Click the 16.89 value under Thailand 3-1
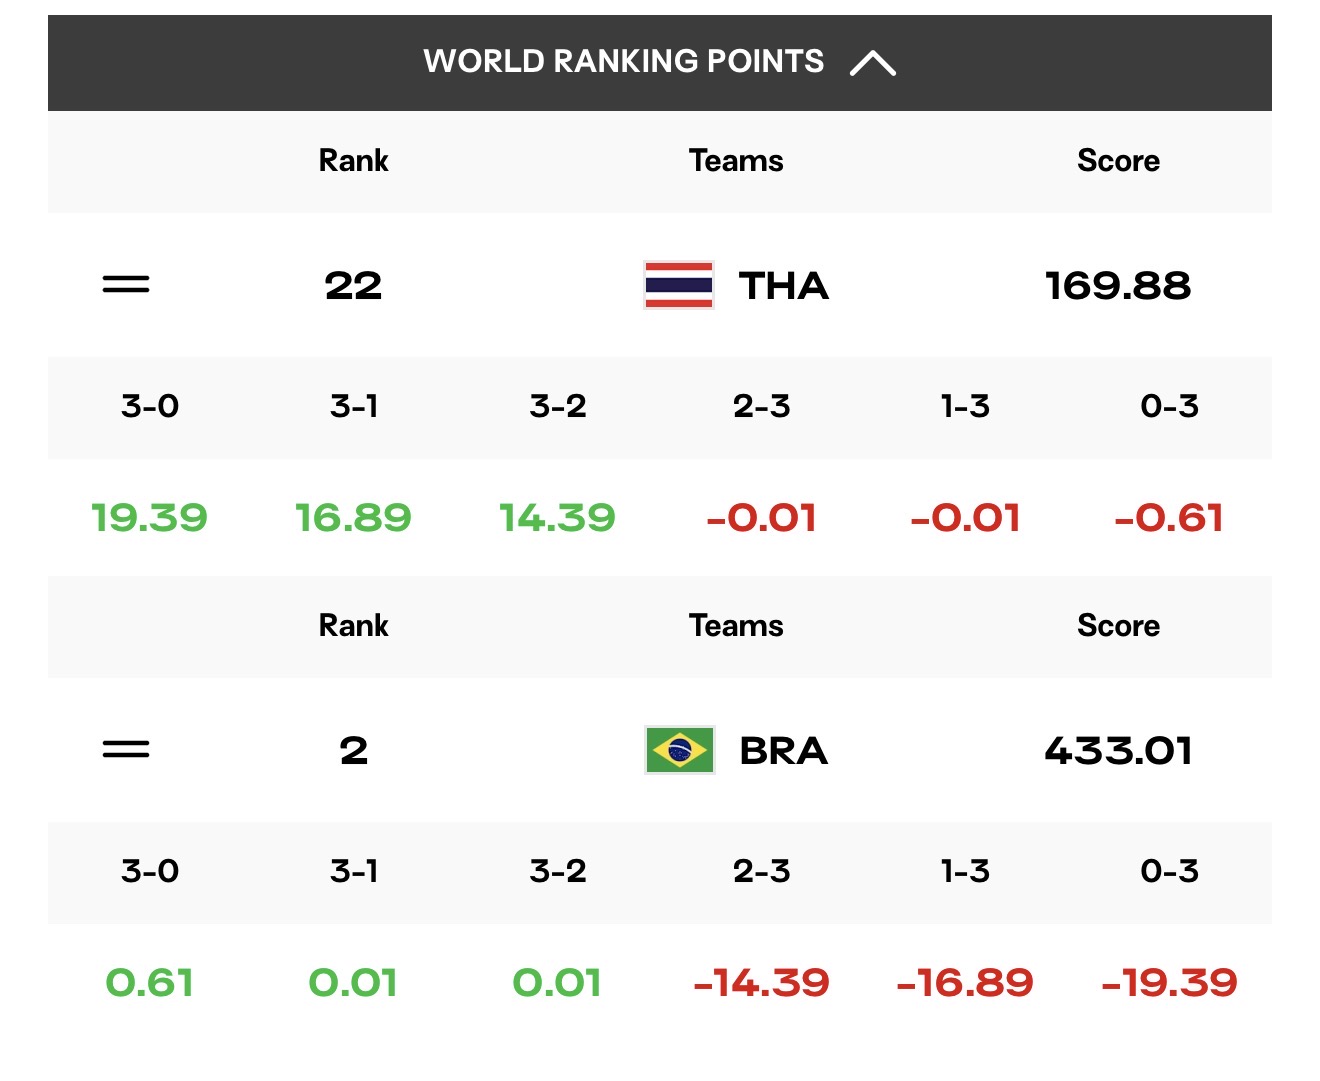1320x1081 pixels. tap(353, 518)
